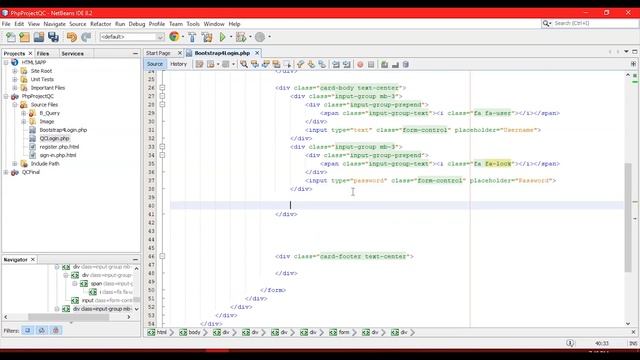Open the Navigate menu
Viewport: 640px width, 360px height.
54,24
